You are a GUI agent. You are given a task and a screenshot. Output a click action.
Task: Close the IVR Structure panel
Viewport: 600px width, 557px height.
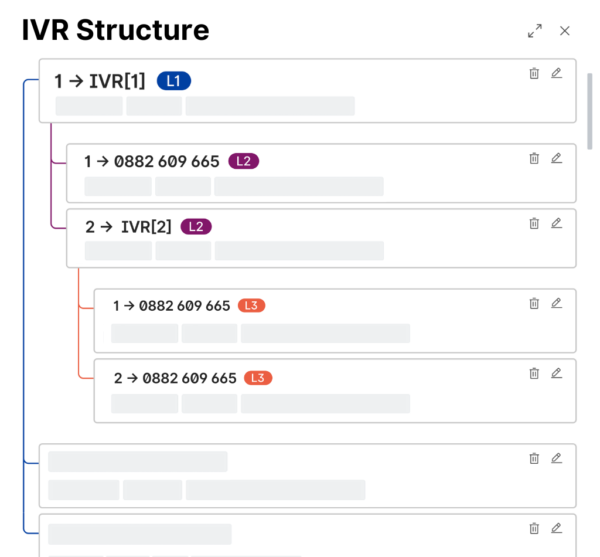[565, 31]
